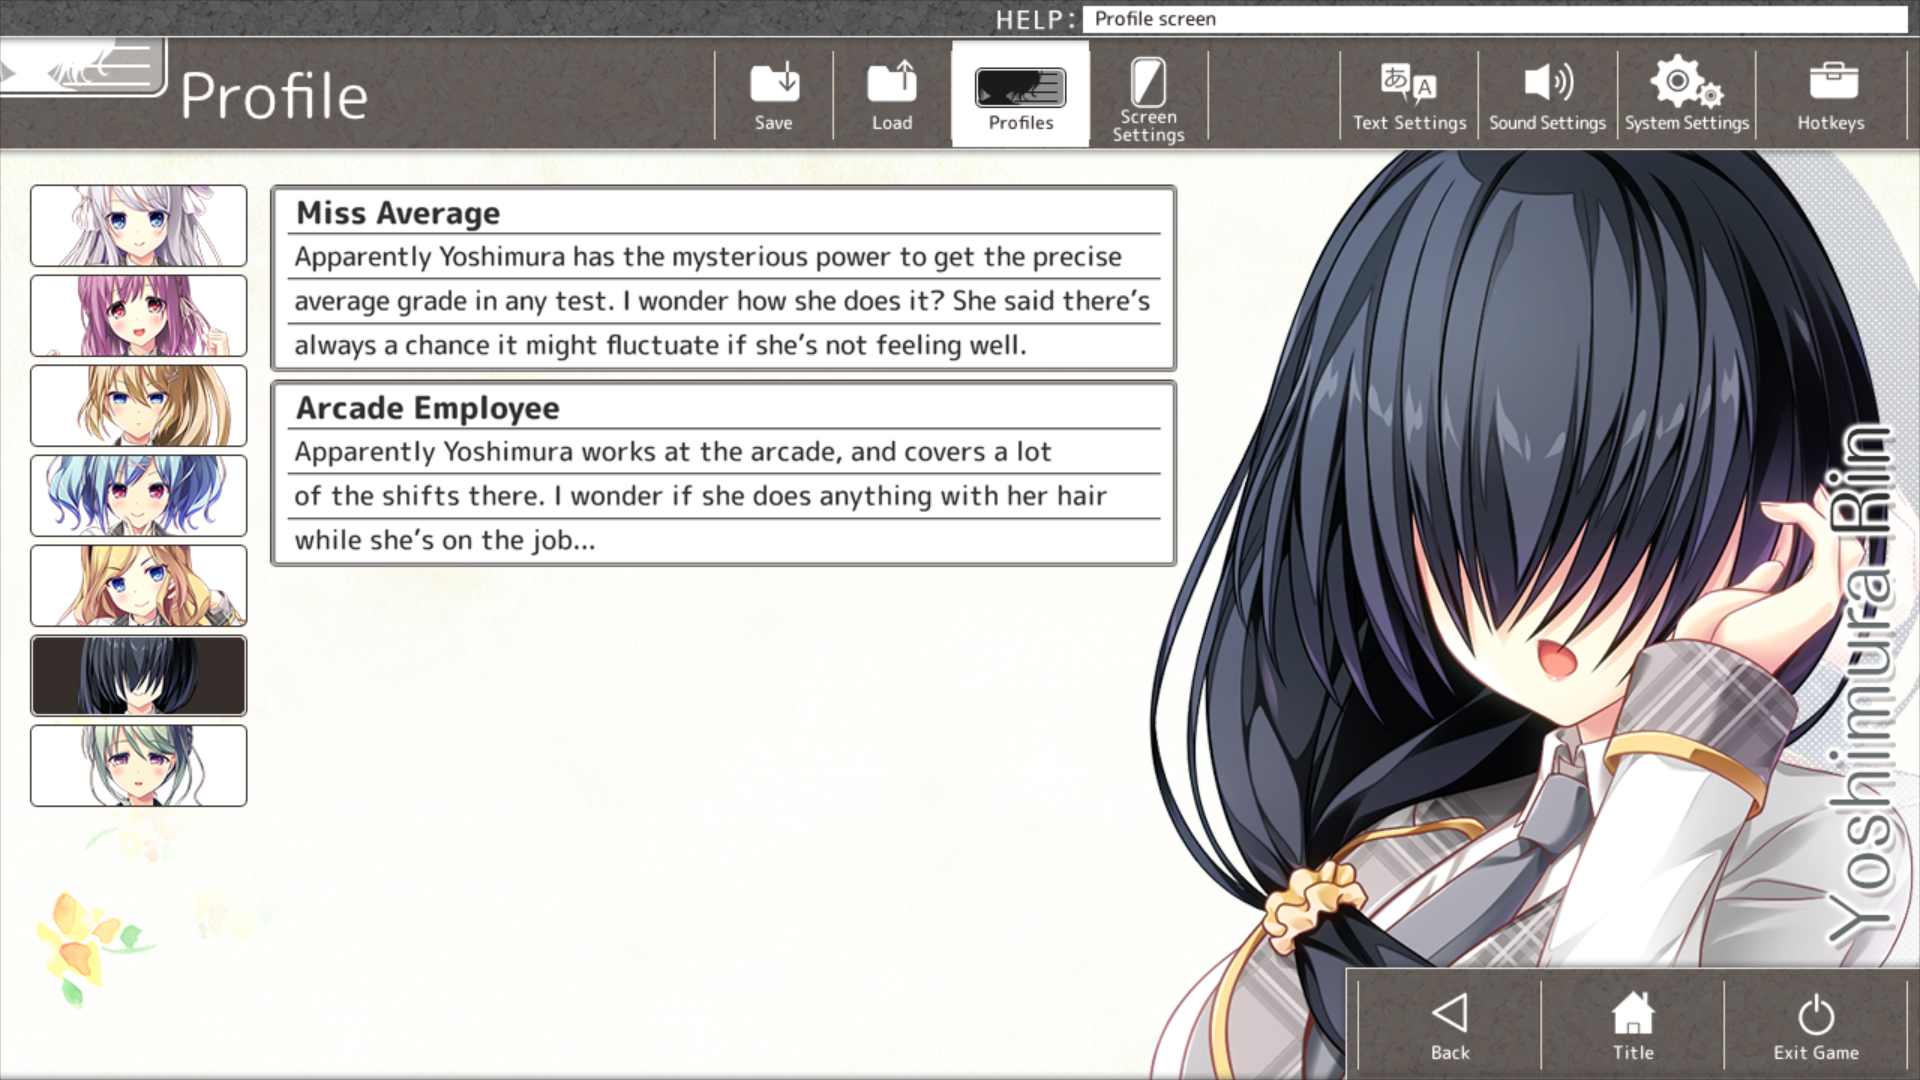Click the Exit Game power icon

(1815, 1015)
